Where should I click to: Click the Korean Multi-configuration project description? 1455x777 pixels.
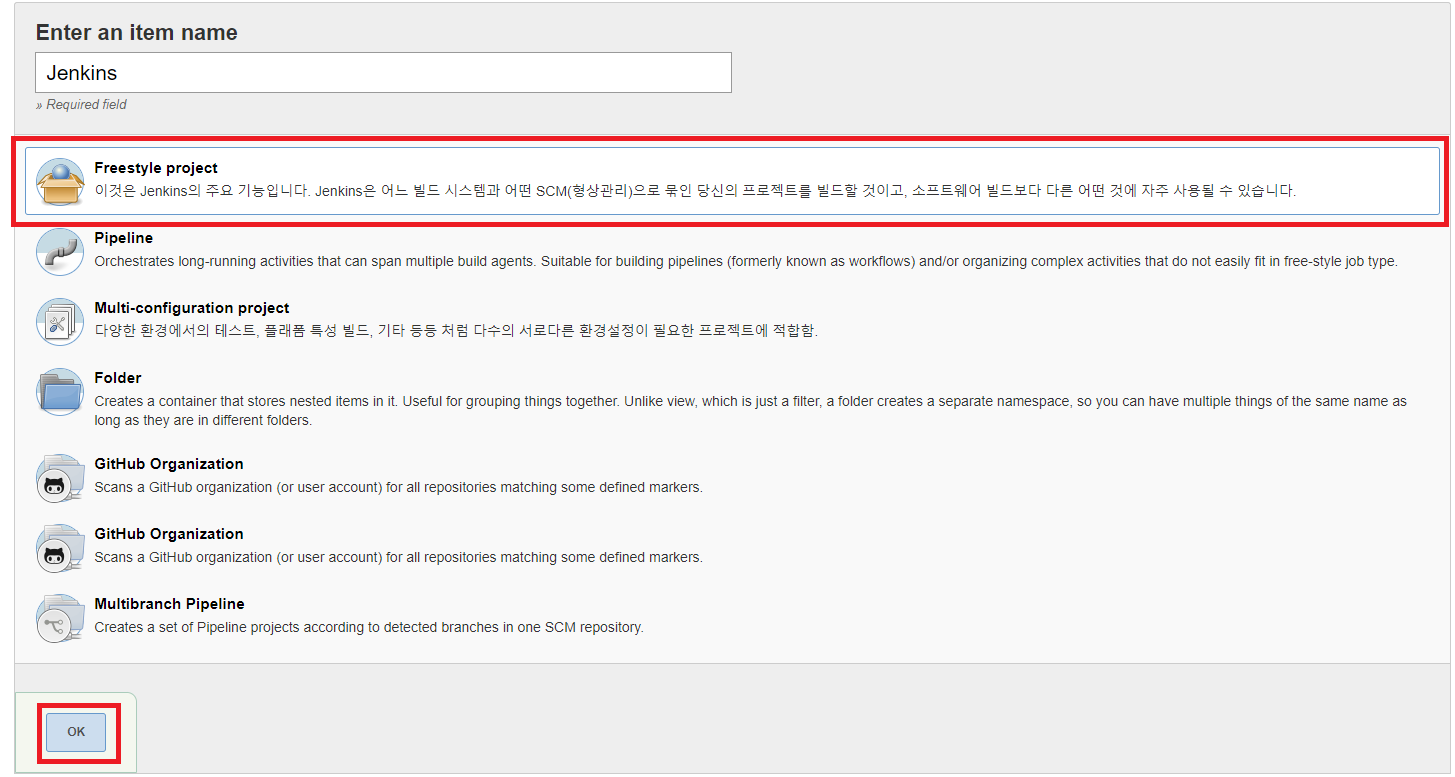pyautogui.click(x=456, y=331)
